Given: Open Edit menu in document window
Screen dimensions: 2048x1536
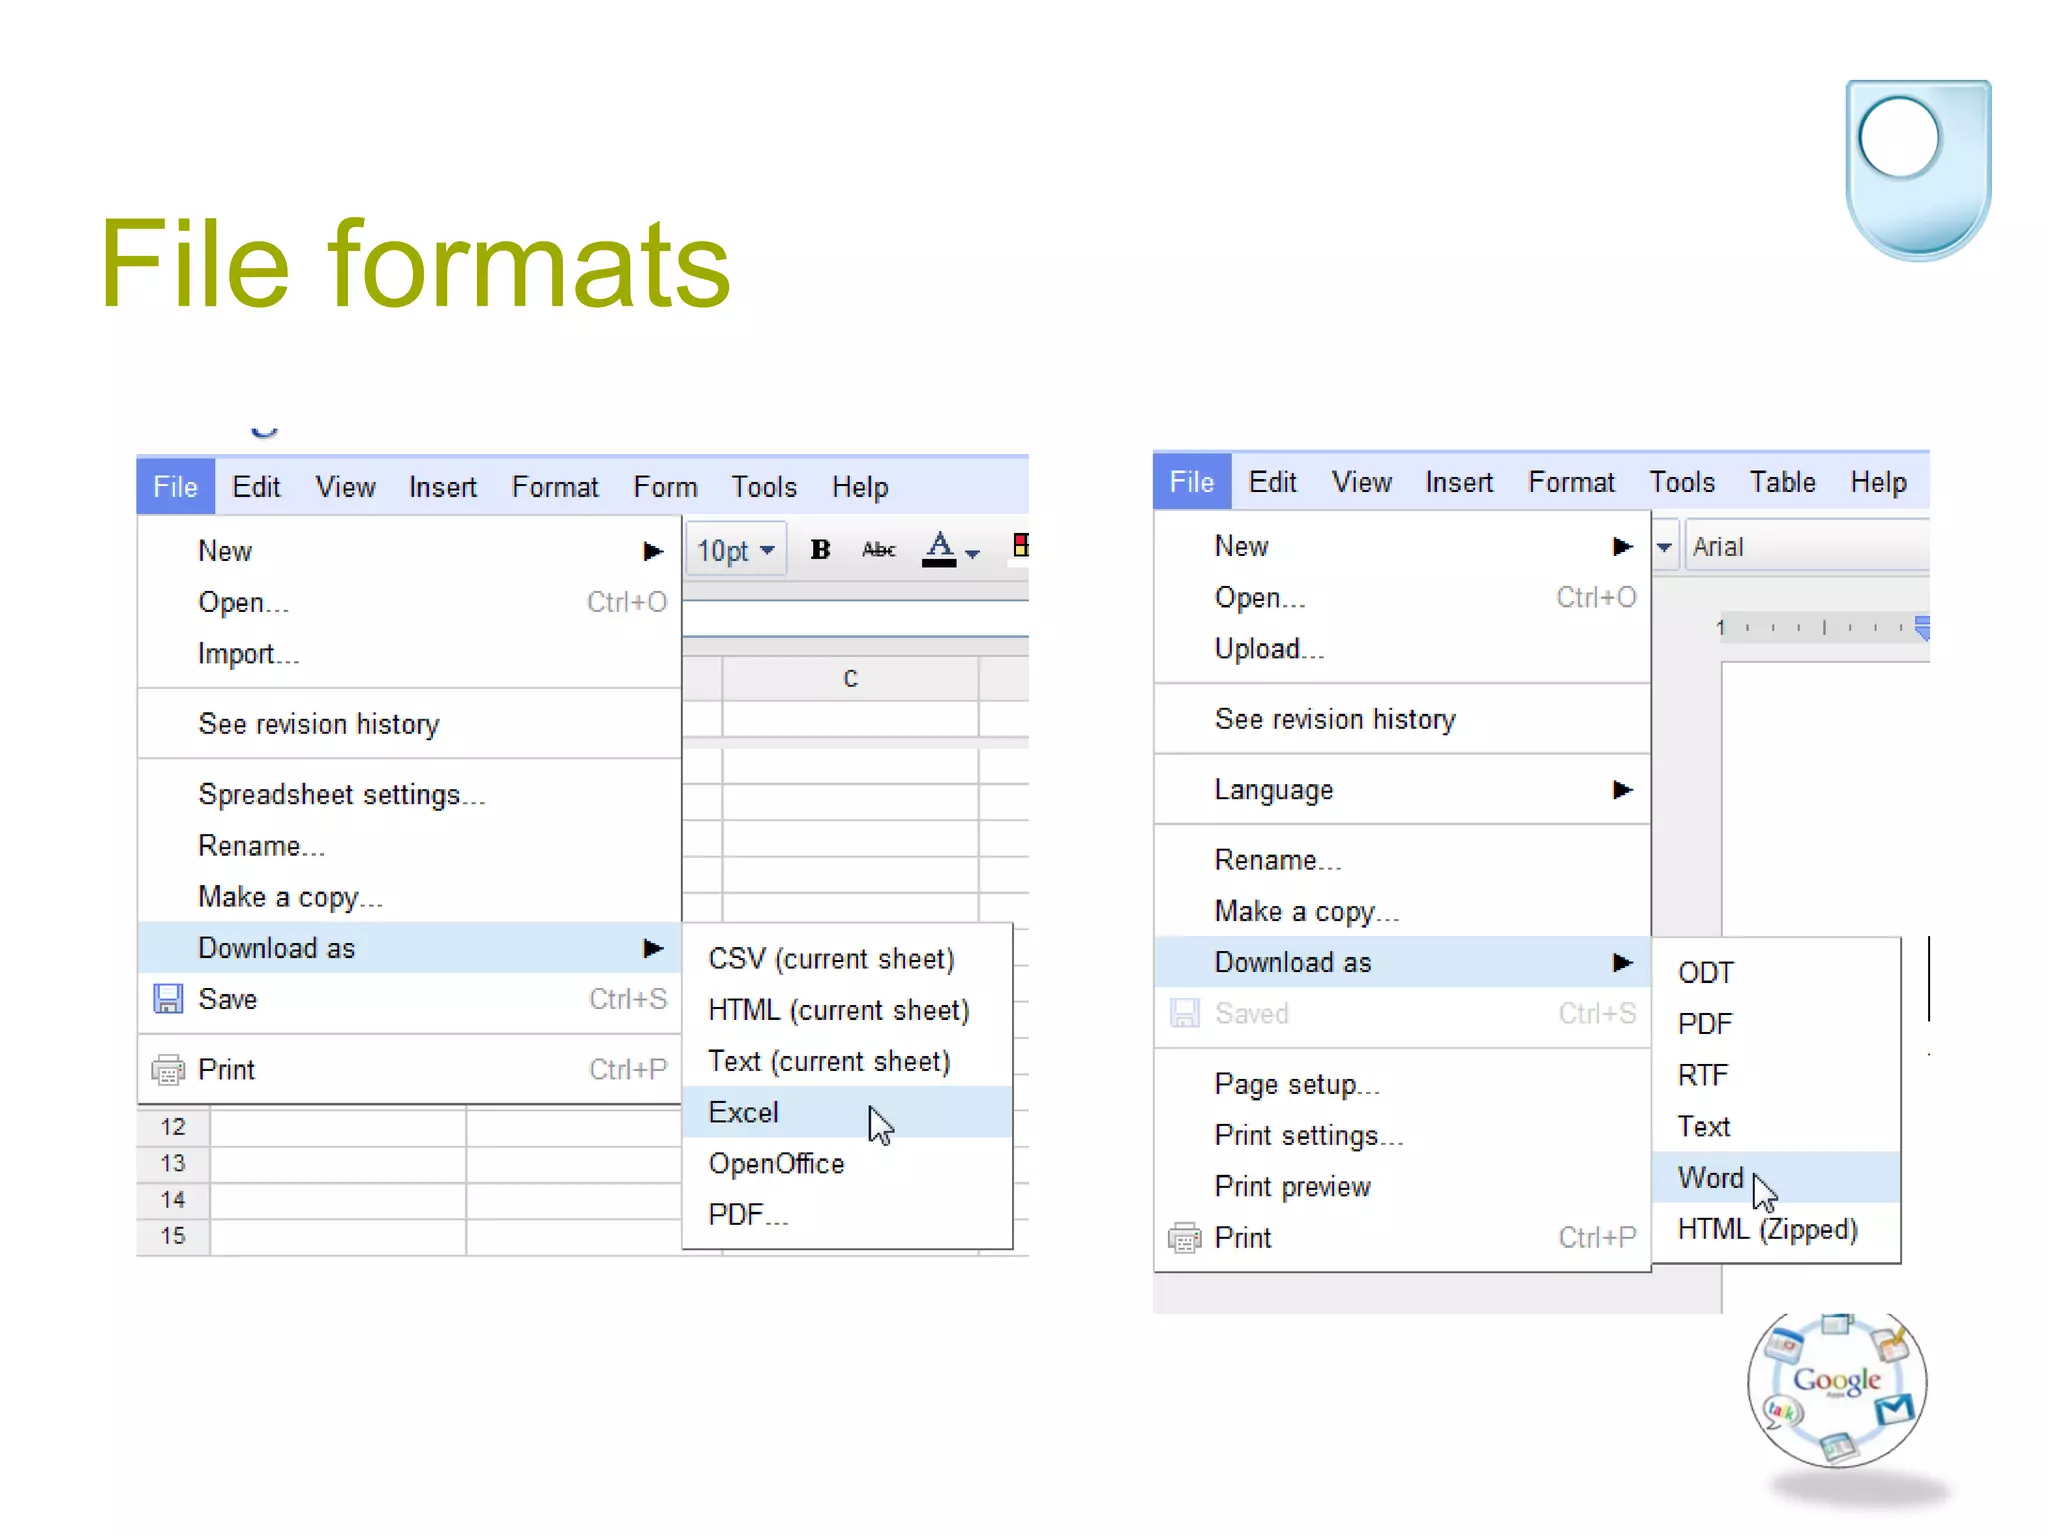Looking at the screenshot, I should pyautogui.click(x=1272, y=482).
